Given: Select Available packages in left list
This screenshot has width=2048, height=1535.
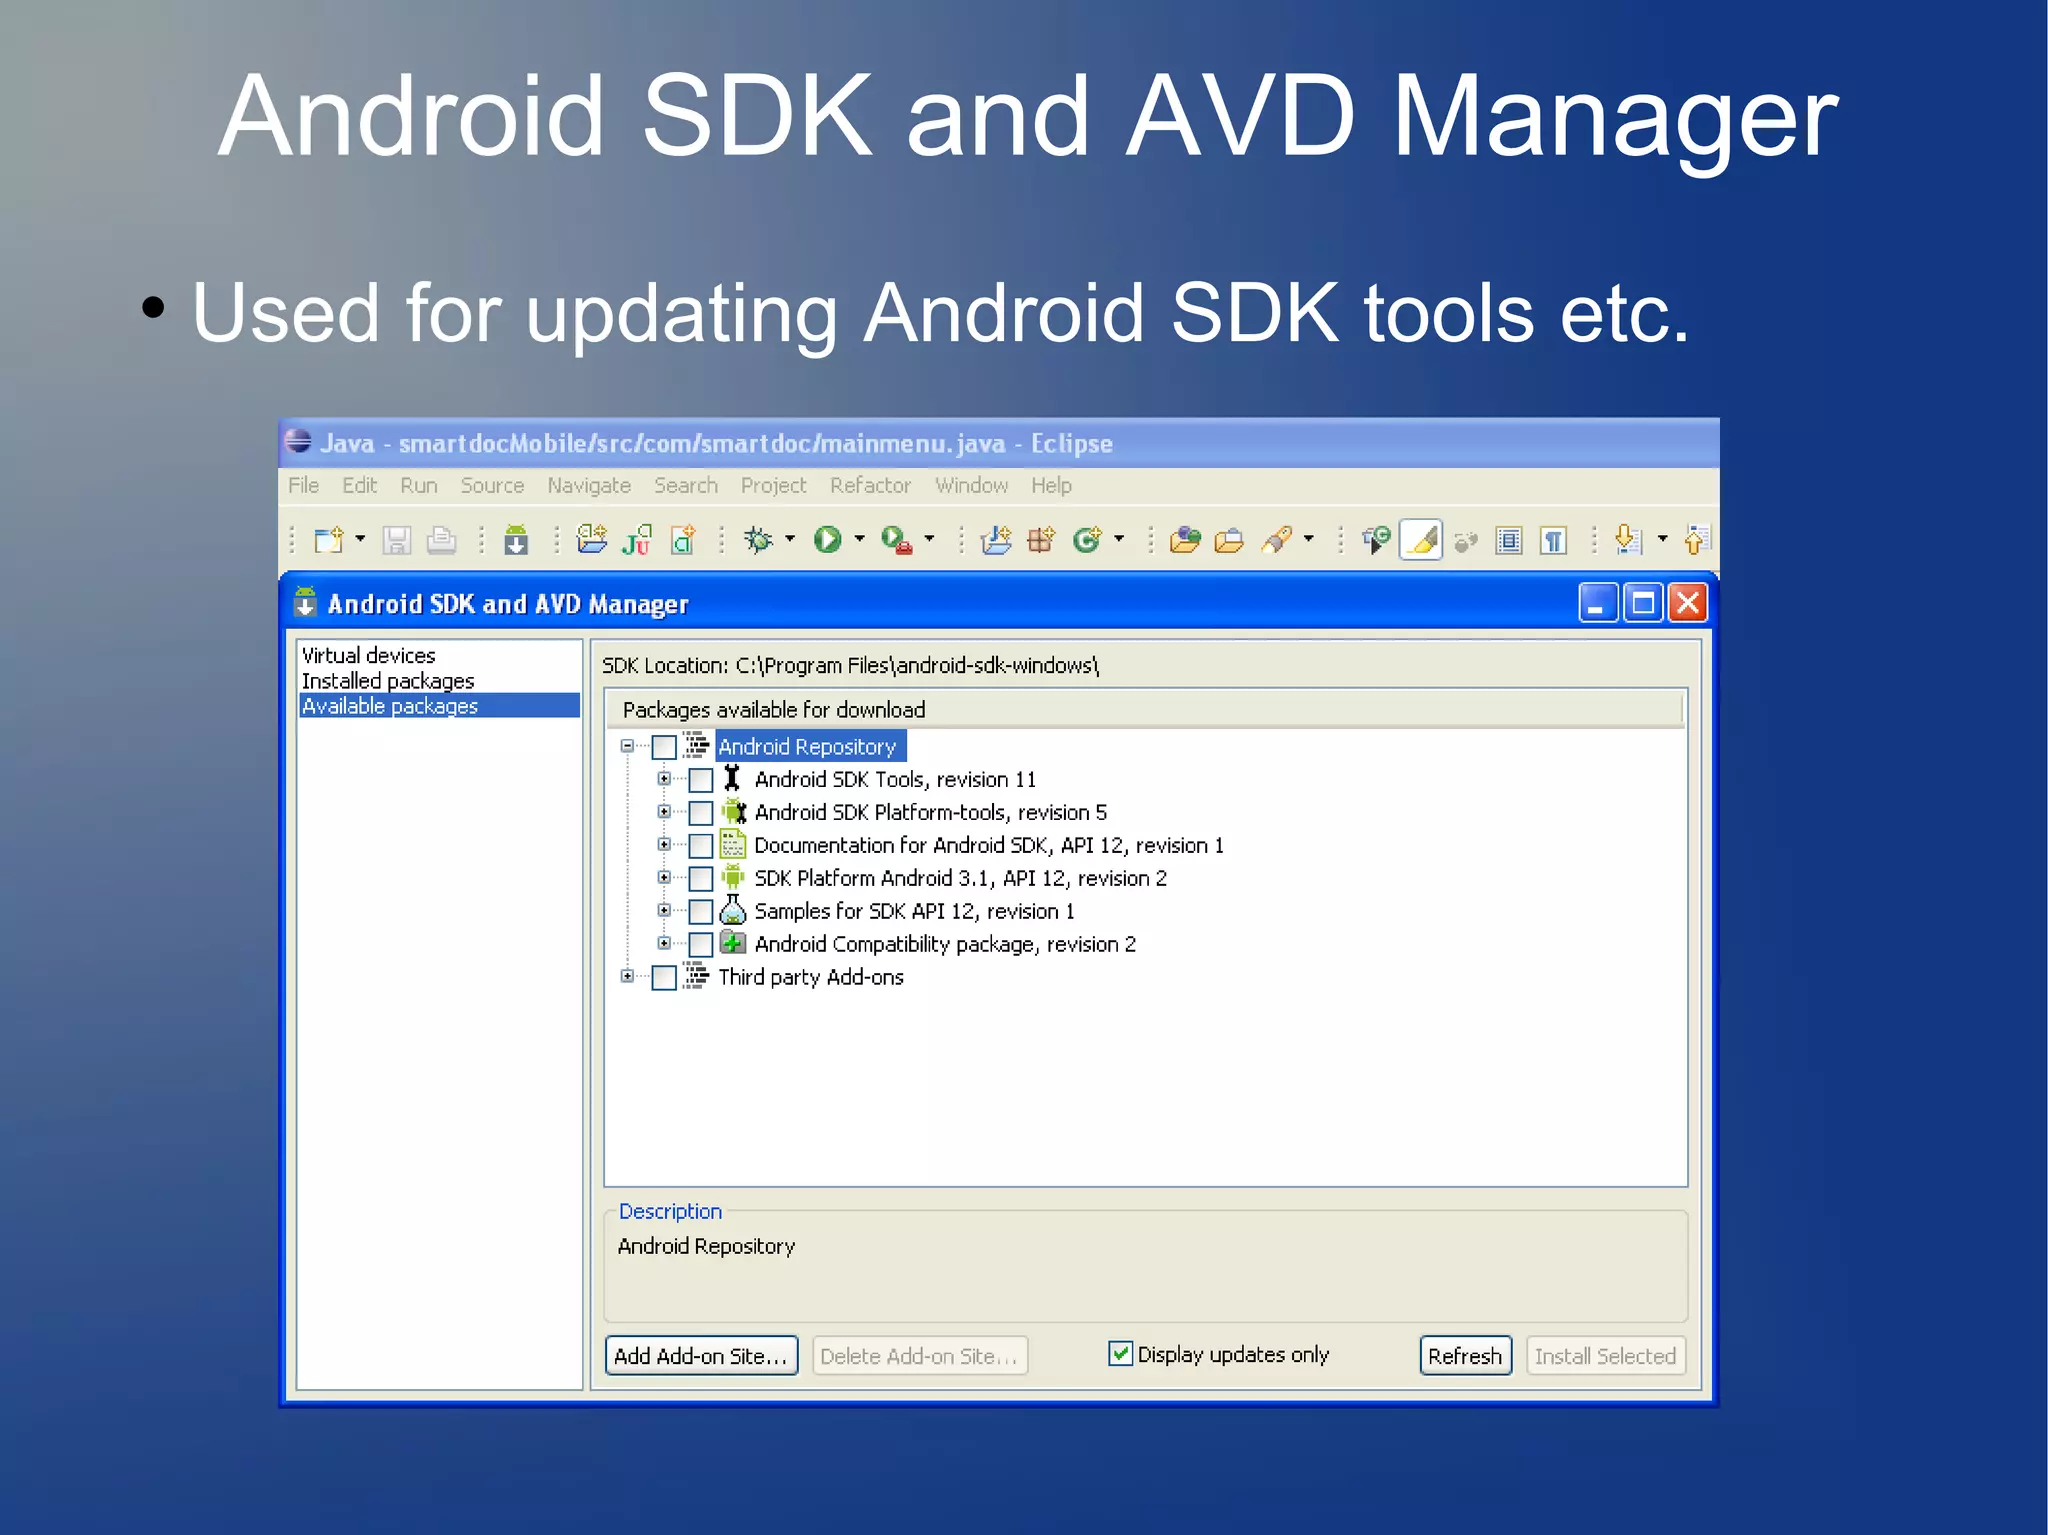Looking at the screenshot, I should click(439, 706).
